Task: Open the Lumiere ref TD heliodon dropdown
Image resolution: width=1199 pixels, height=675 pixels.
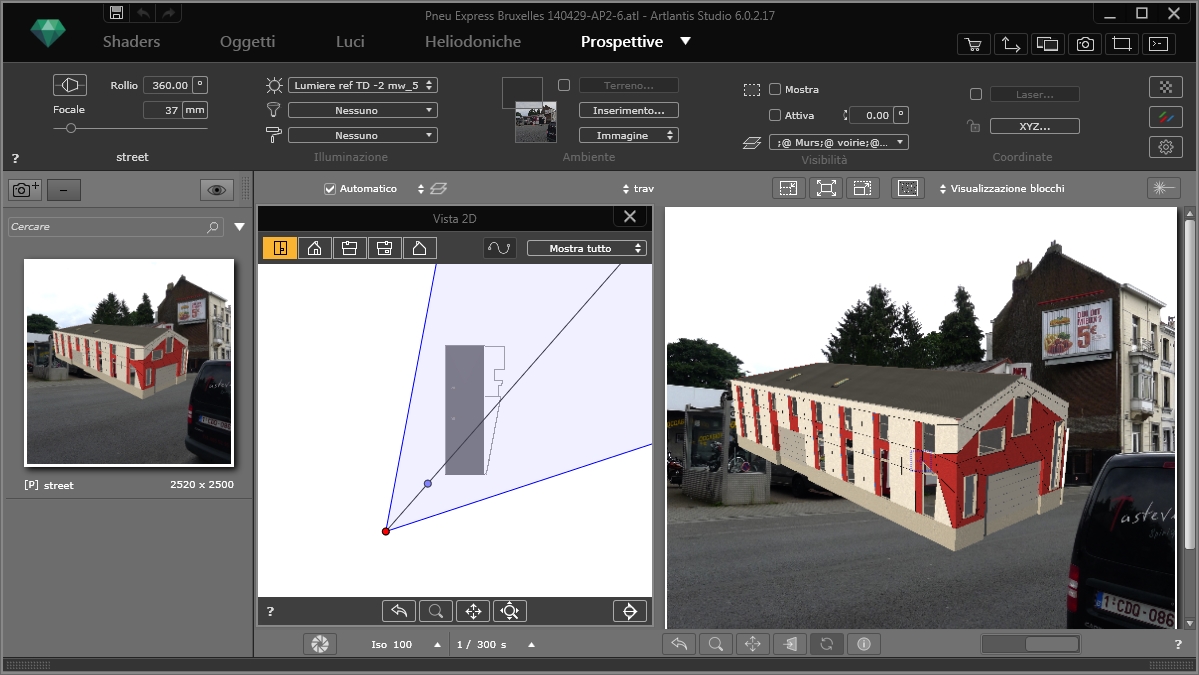Action: tap(363, 85)
